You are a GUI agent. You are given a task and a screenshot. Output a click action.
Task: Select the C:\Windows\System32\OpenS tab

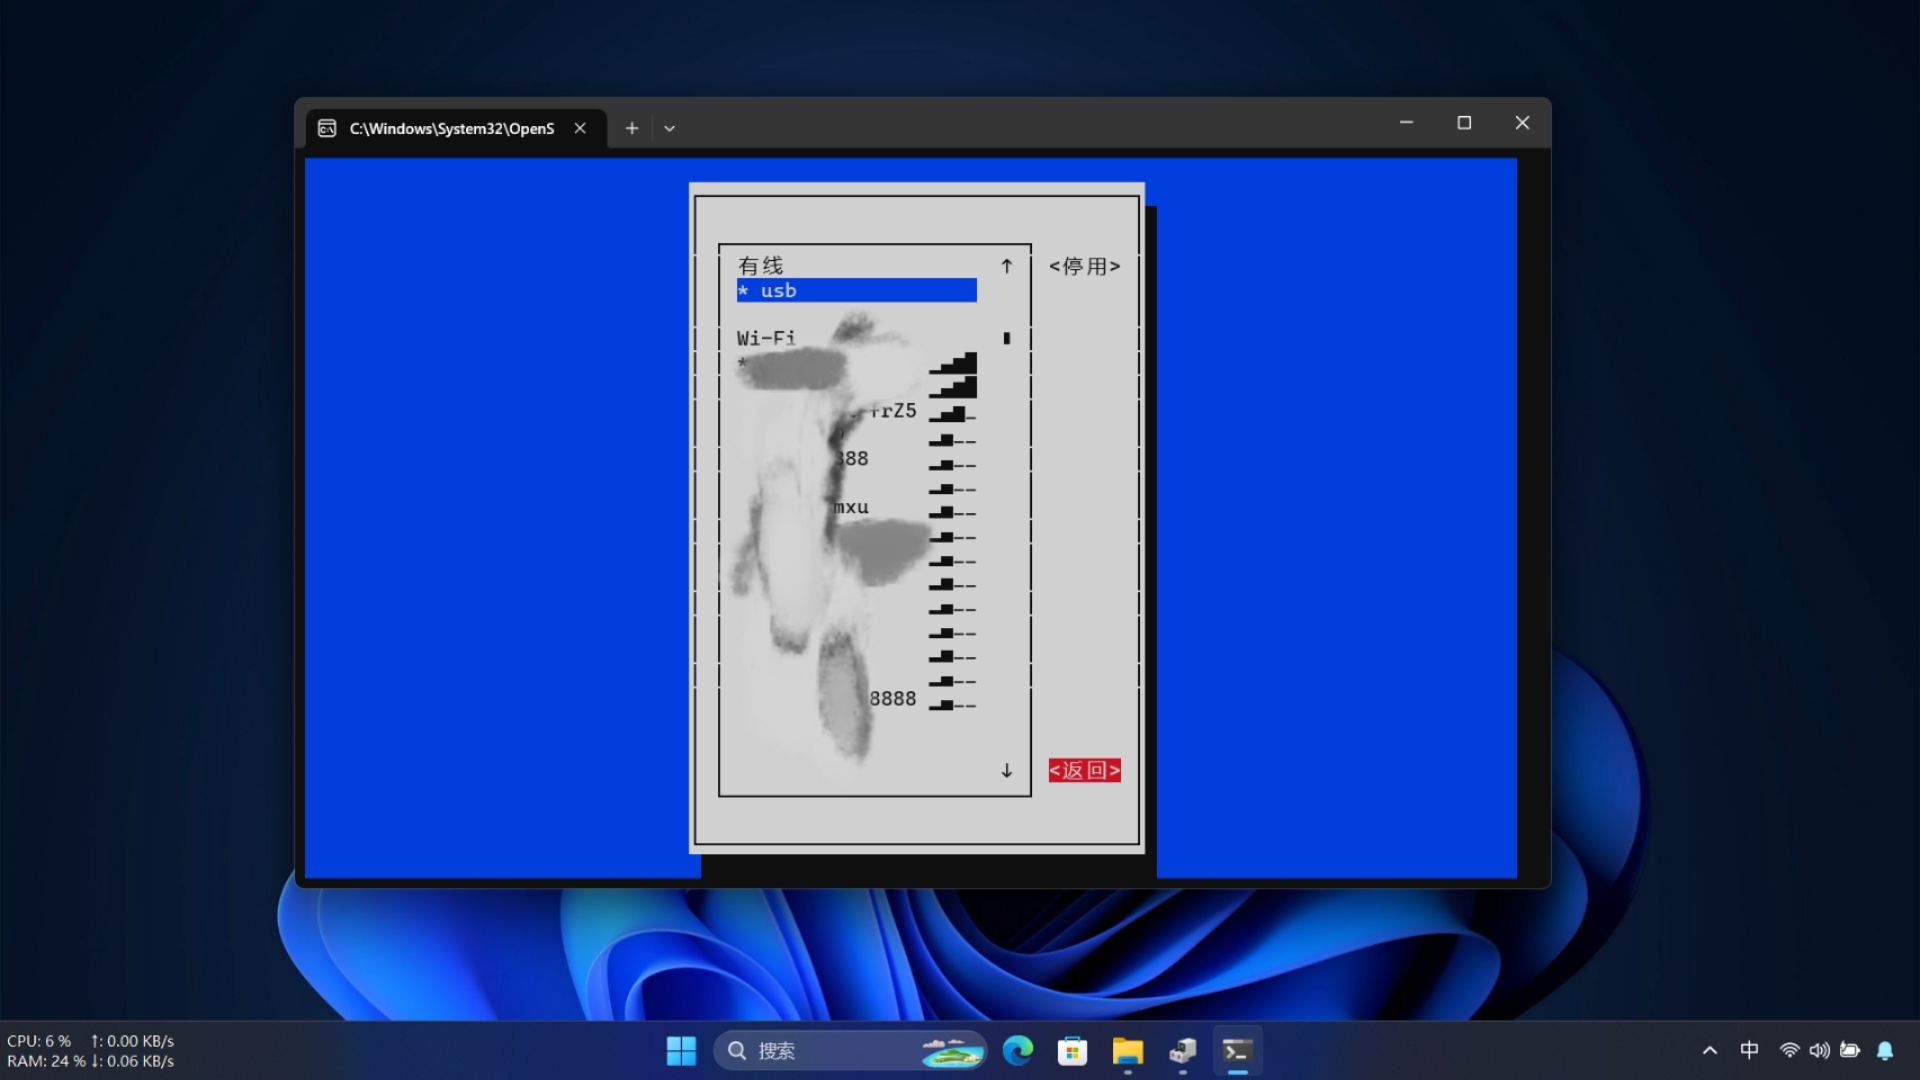coord(451,128)
